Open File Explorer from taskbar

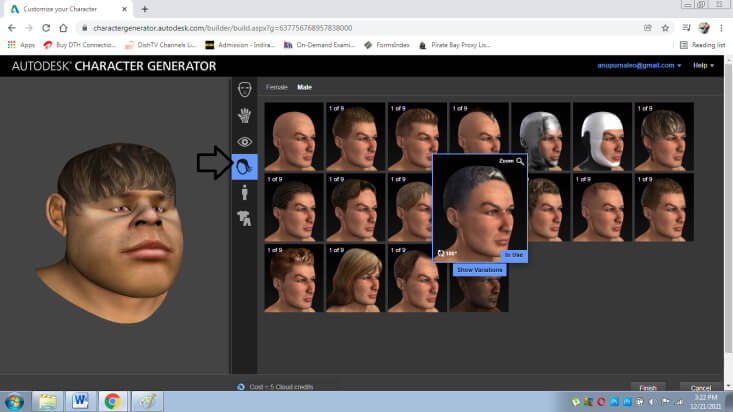48,402
